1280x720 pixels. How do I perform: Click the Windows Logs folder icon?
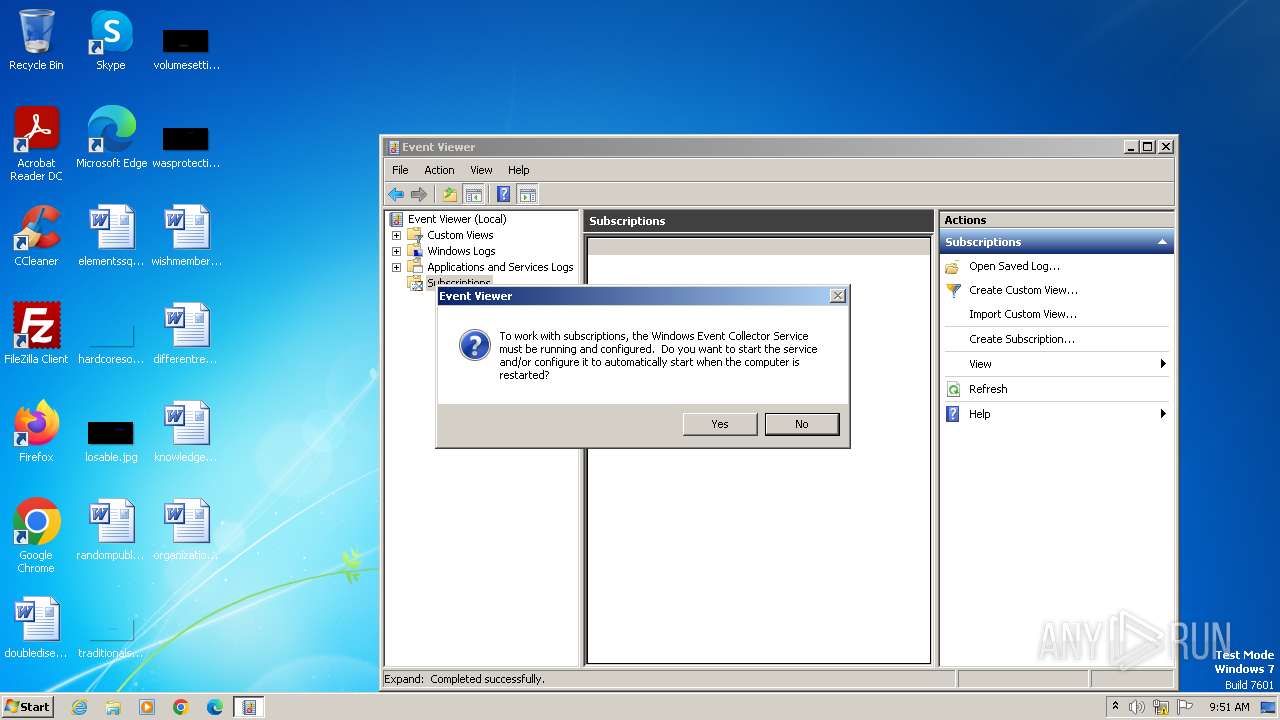(x=415, y=251)
